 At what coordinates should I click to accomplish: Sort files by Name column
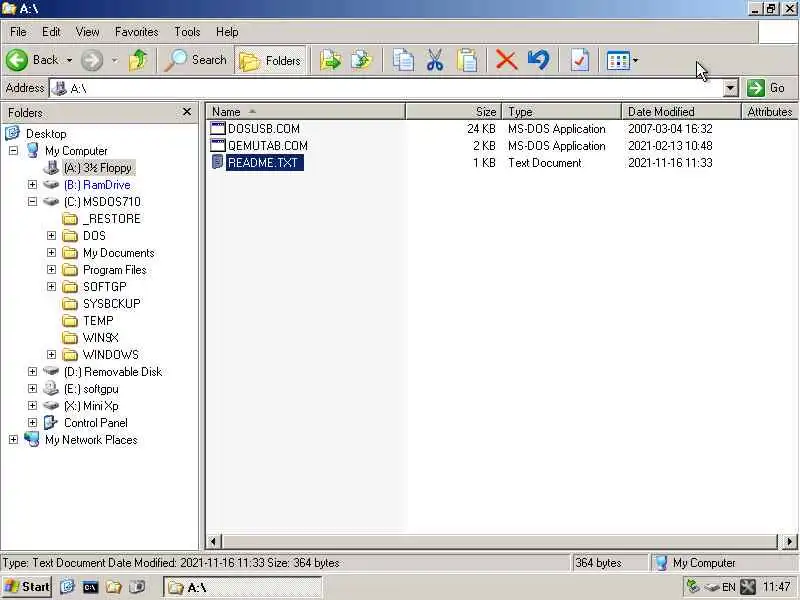[x=305, y=112]
